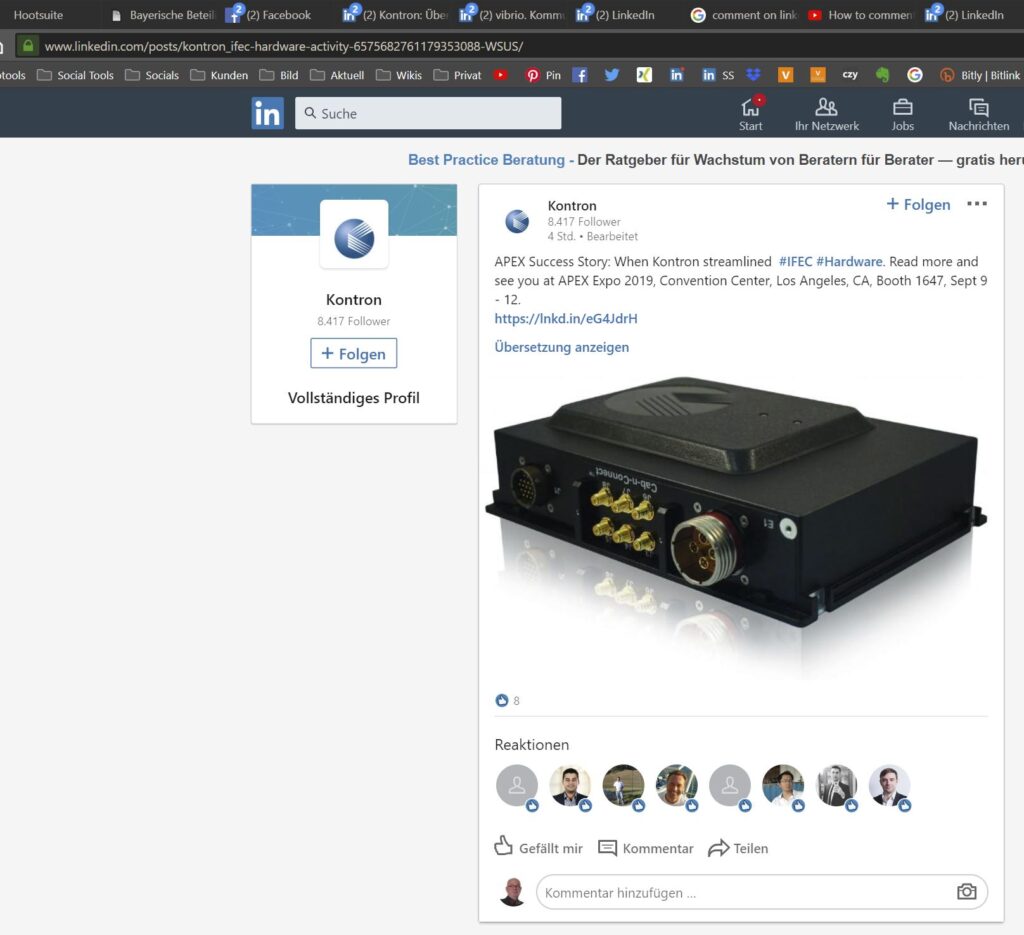Screen dimensions: 1024x935
Task: Click Übersetzung anzeigen to translate post
Action: [561, 347]
